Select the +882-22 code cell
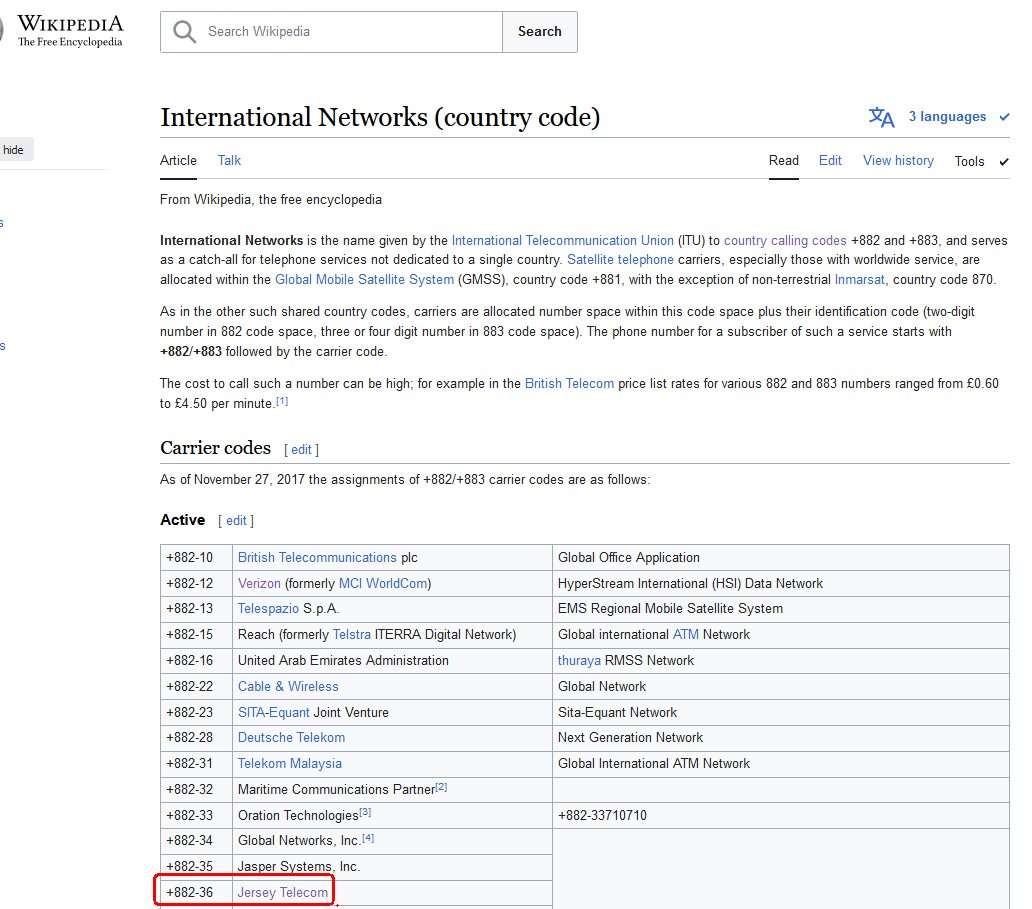The image size is (1032, 909). click(196, 687)
